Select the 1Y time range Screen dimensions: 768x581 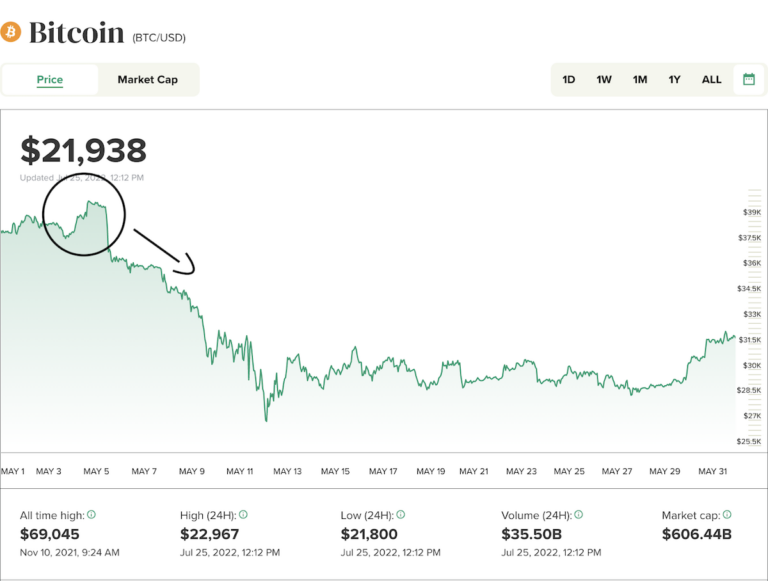pos(675,80)
